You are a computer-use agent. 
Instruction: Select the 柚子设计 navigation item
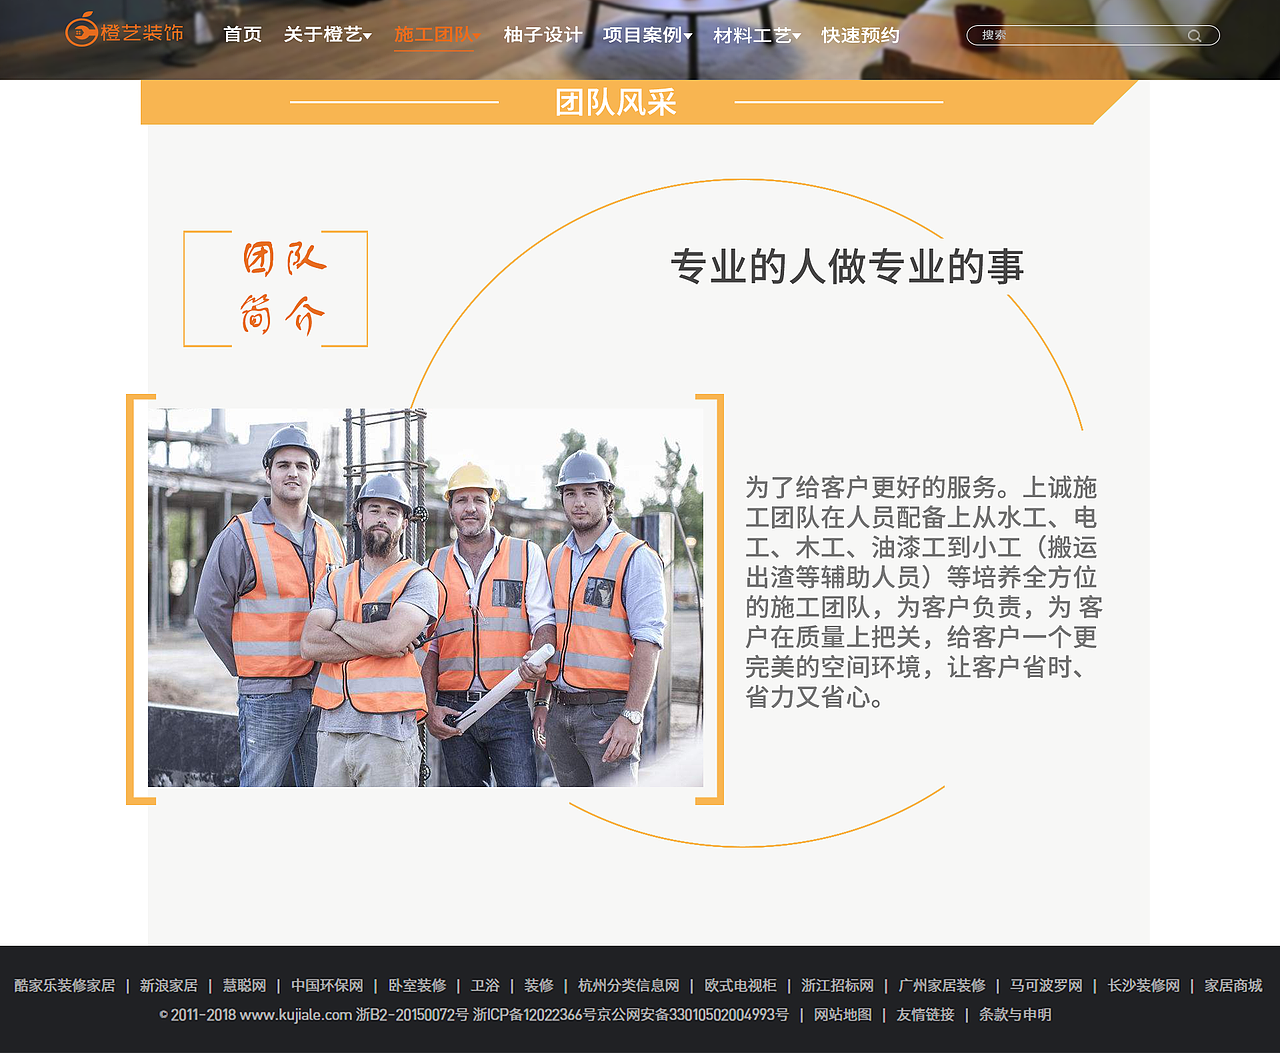(541, 34)
